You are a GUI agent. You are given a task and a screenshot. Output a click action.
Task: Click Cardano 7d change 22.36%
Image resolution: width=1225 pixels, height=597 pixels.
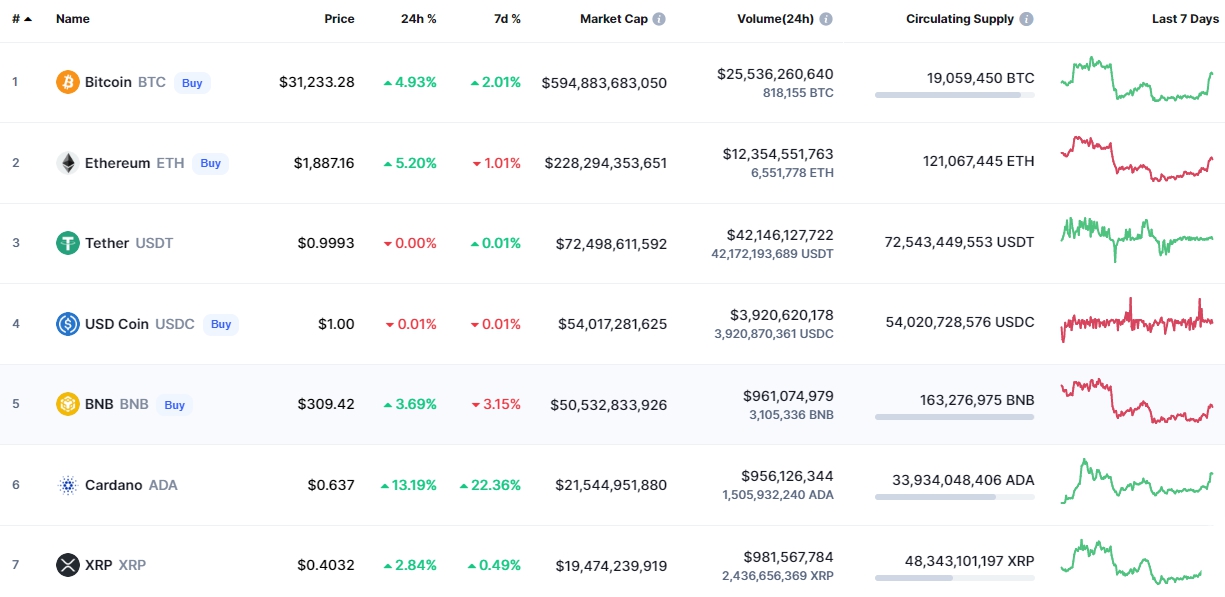pos(490,485)
